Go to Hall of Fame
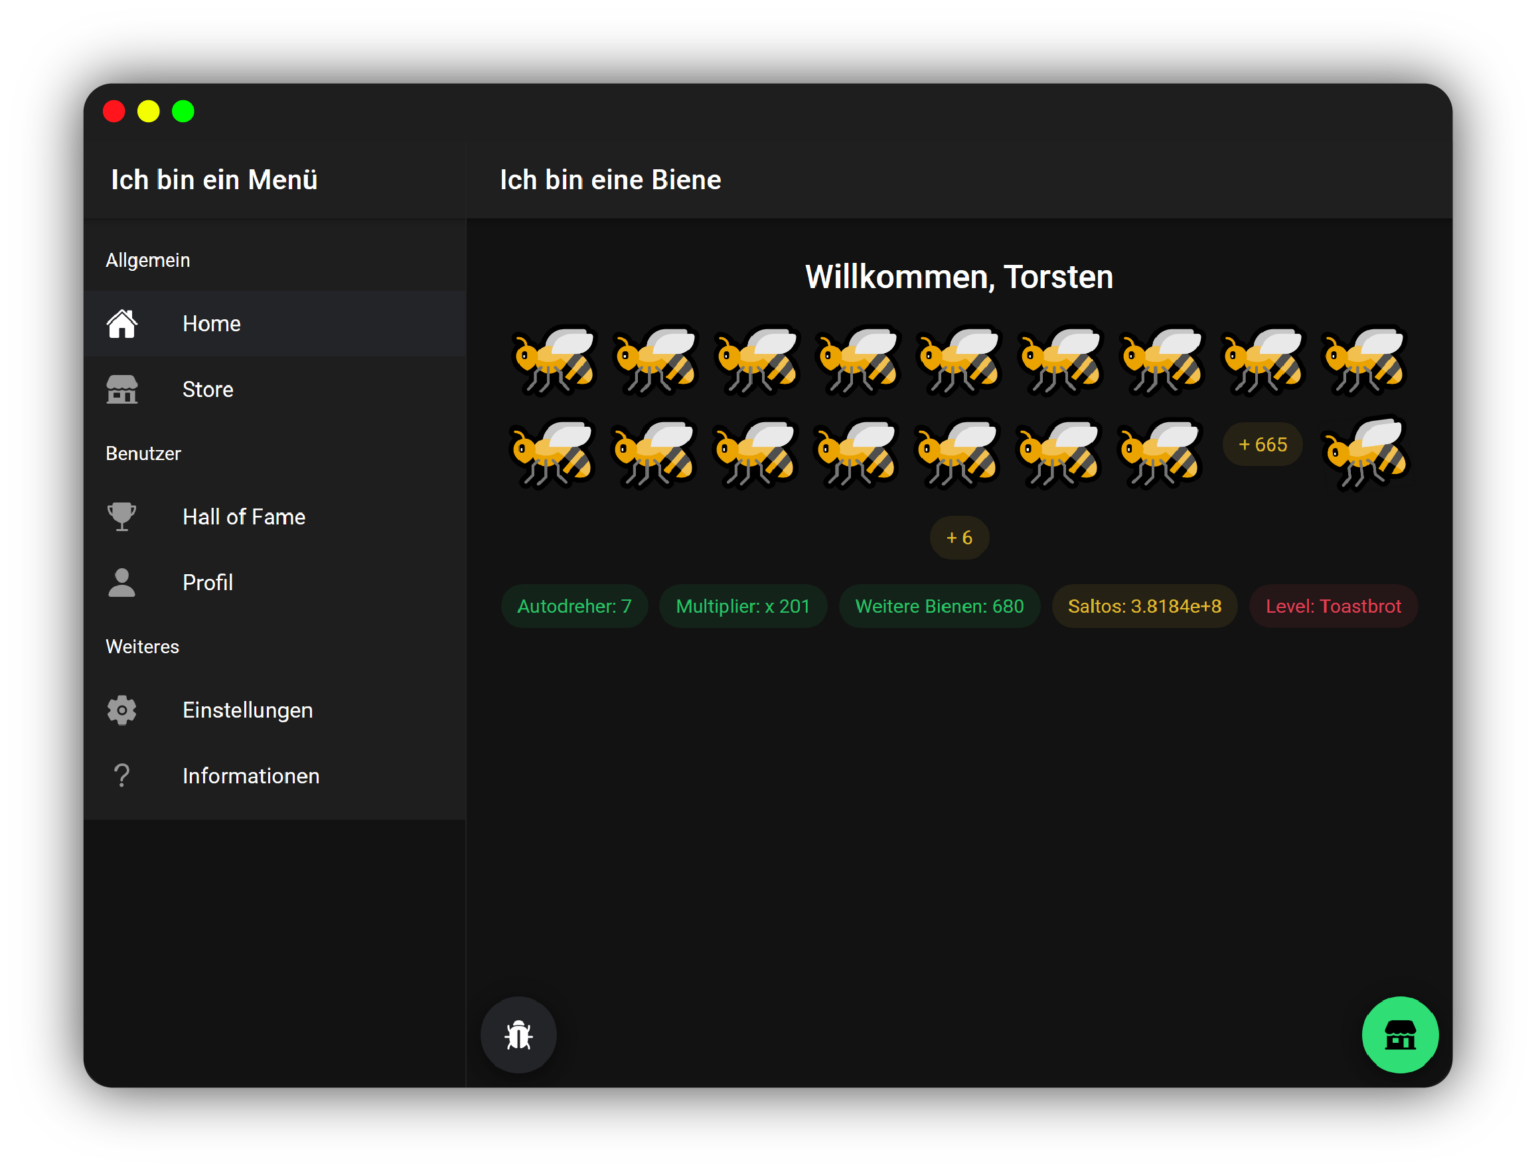The height and width of the screenshot is (1171, 1536). point(244,517)
